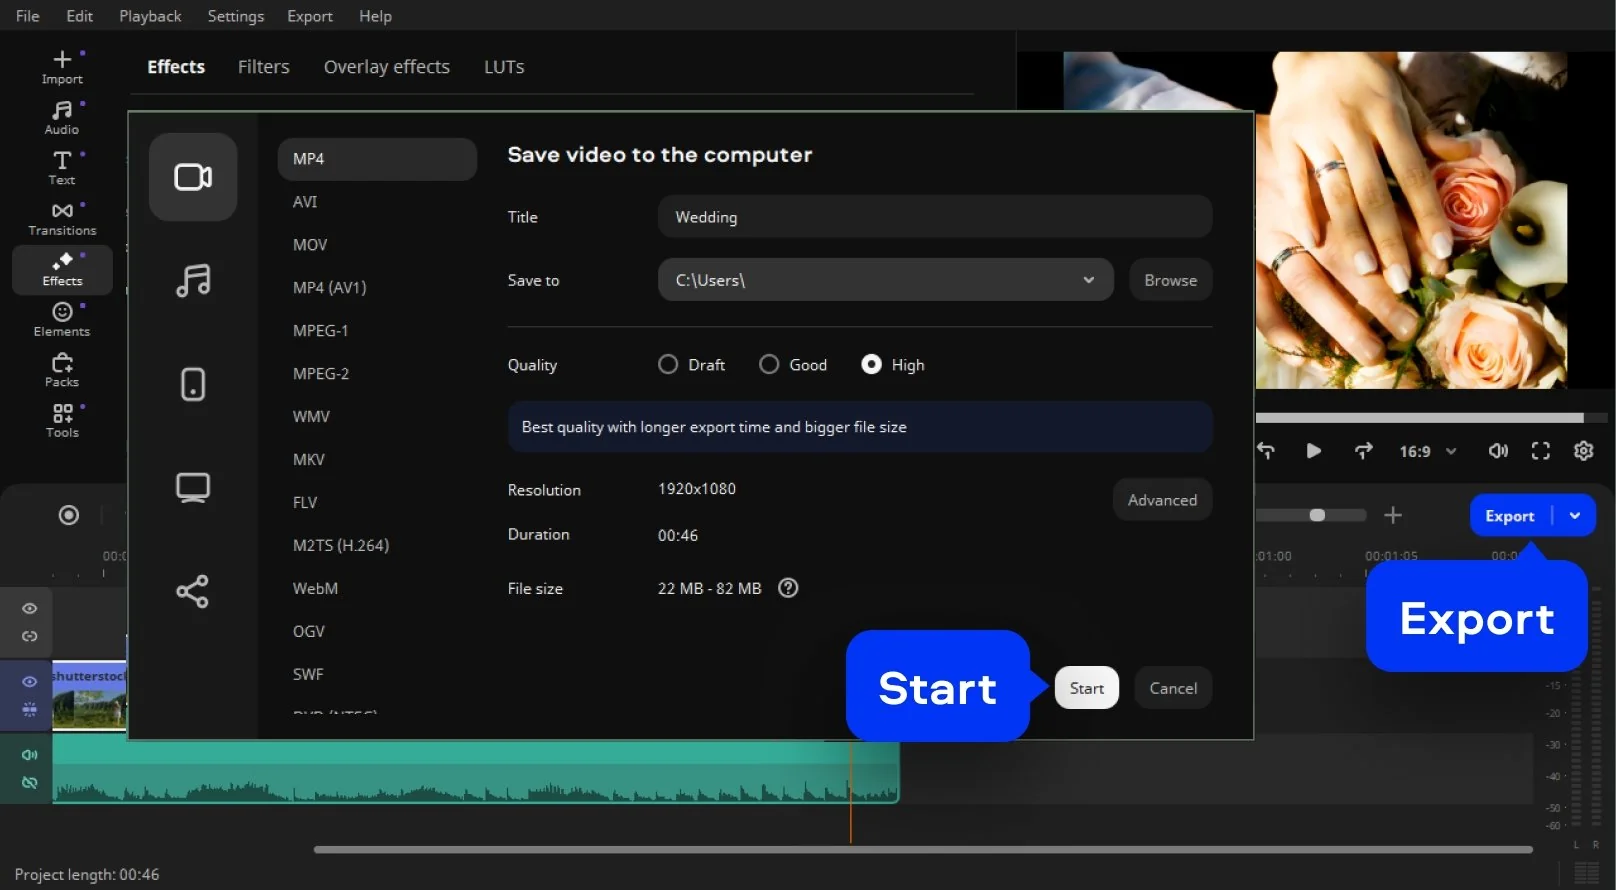Open player settings gear icon
The image size is (1616, 890).
coord(1583,451)
